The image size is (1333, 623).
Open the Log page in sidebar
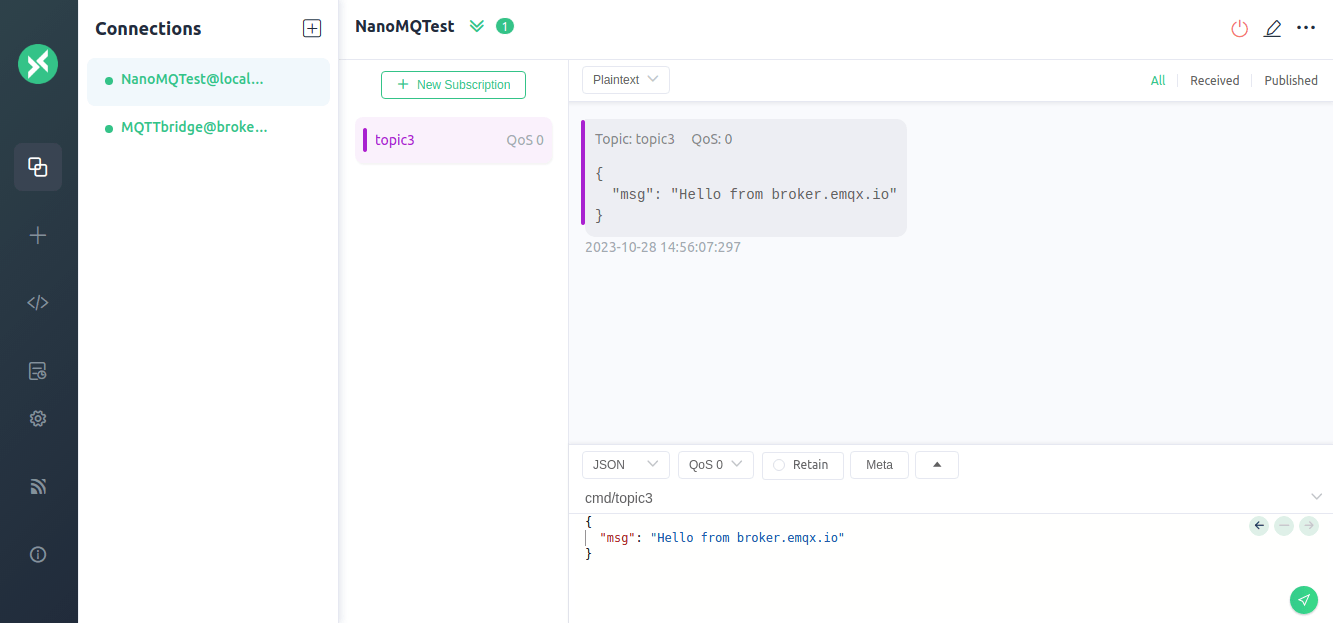[38, 371]
